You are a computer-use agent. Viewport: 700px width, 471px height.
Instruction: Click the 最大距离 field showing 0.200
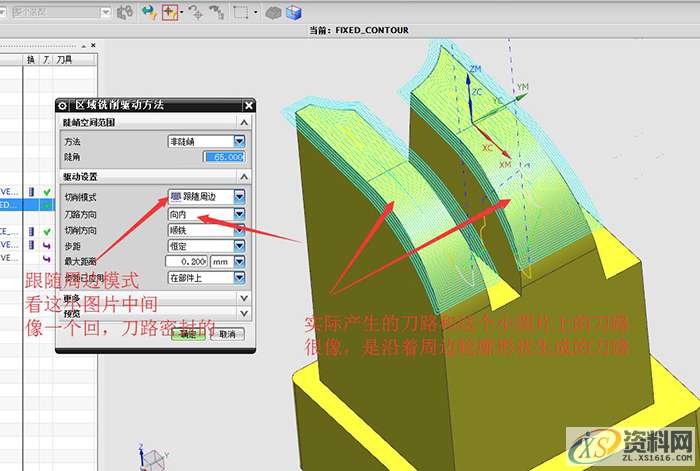[185, 261]
